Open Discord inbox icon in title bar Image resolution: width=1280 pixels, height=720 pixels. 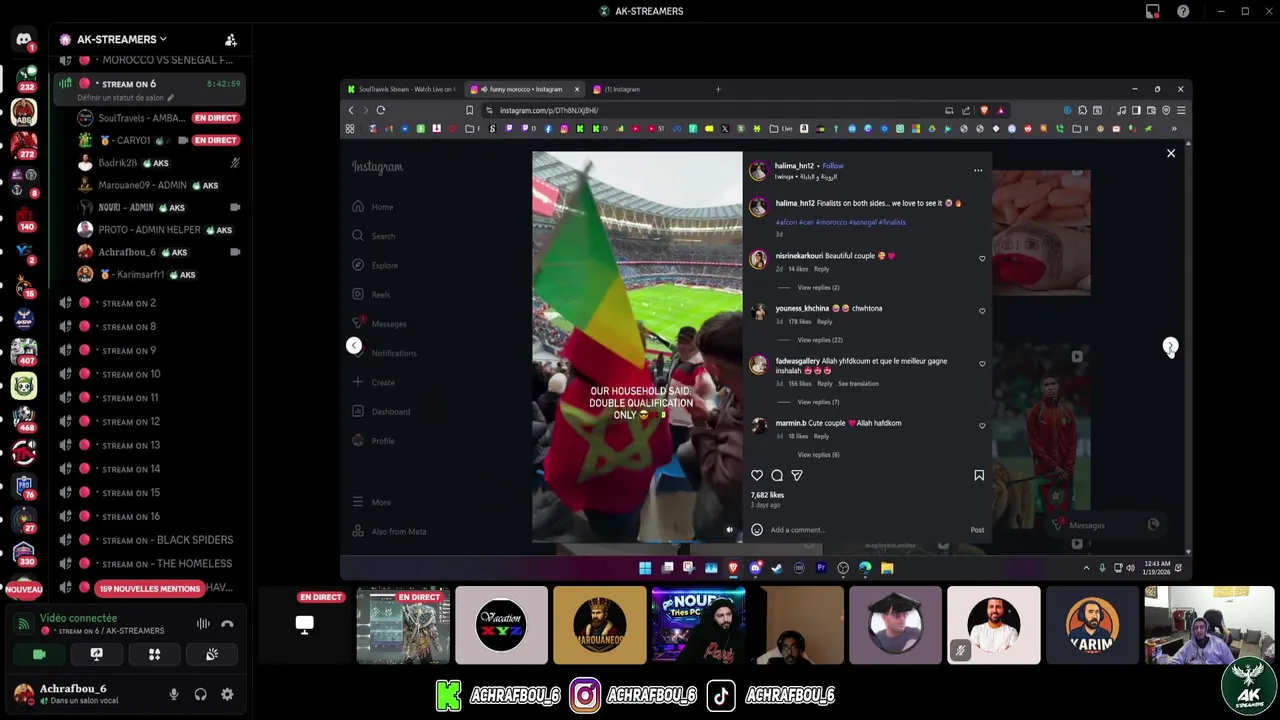tap(1153, 12)
